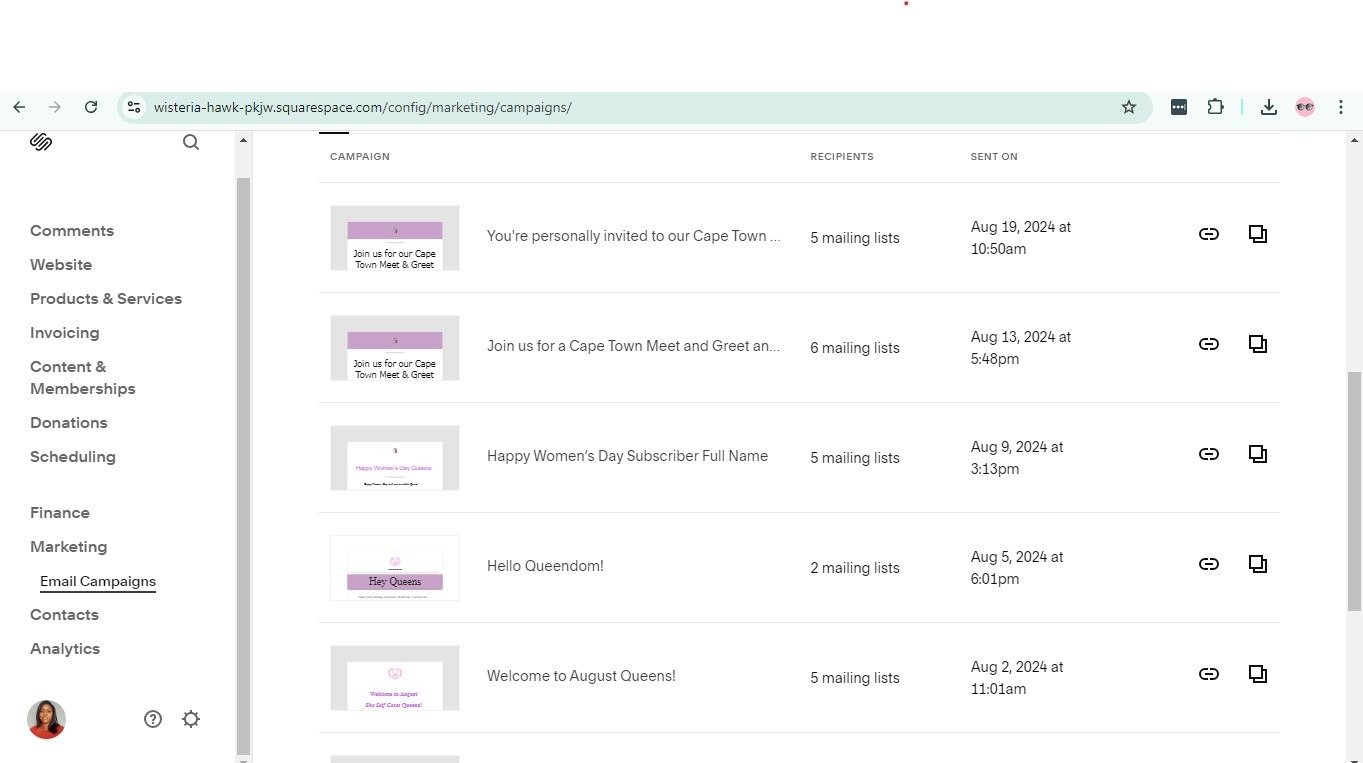Open the Marketing section in sidebar
1363x763 pixels.
[68, 547]
